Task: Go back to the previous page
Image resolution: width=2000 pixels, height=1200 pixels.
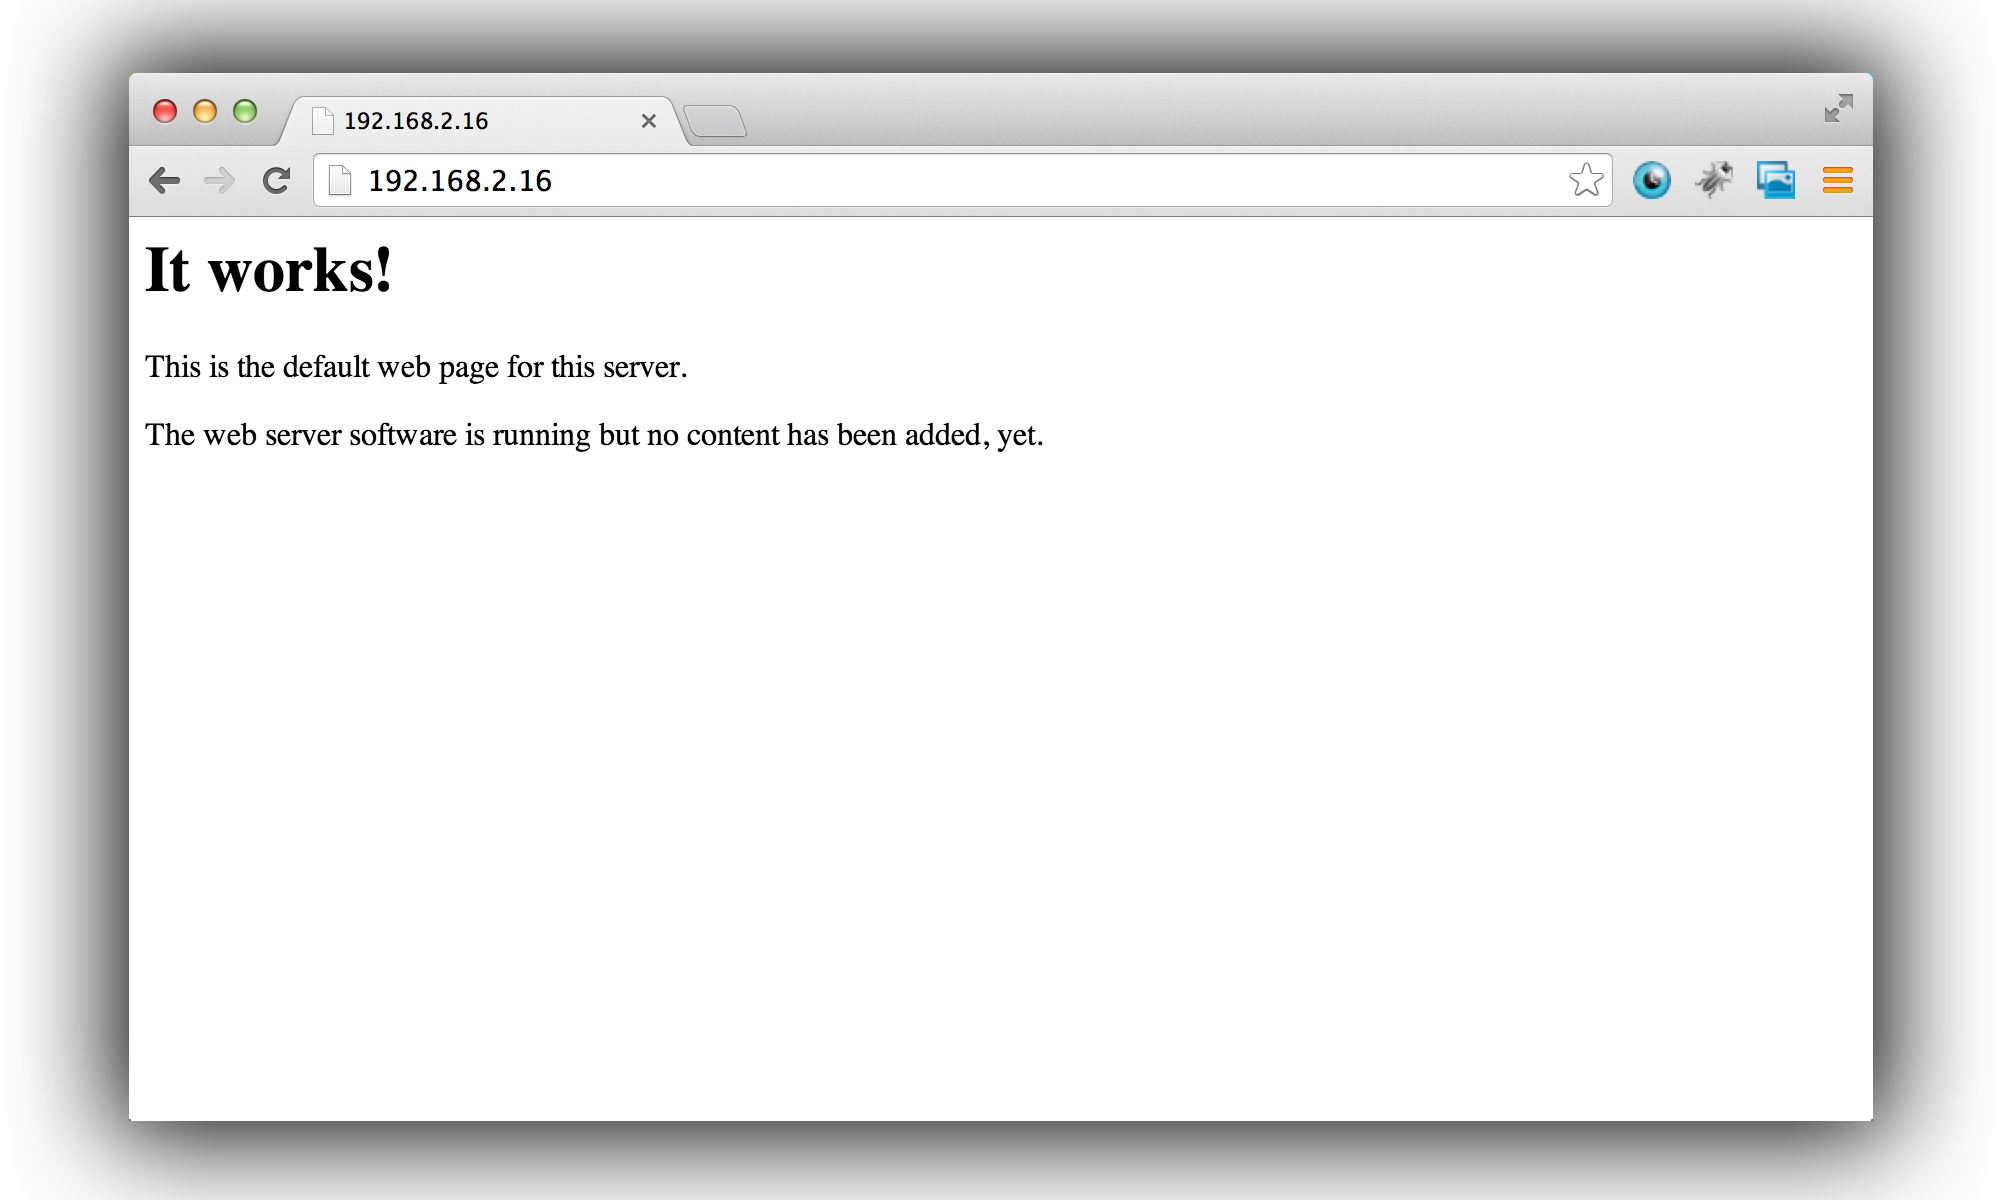Action: (164, 181)
